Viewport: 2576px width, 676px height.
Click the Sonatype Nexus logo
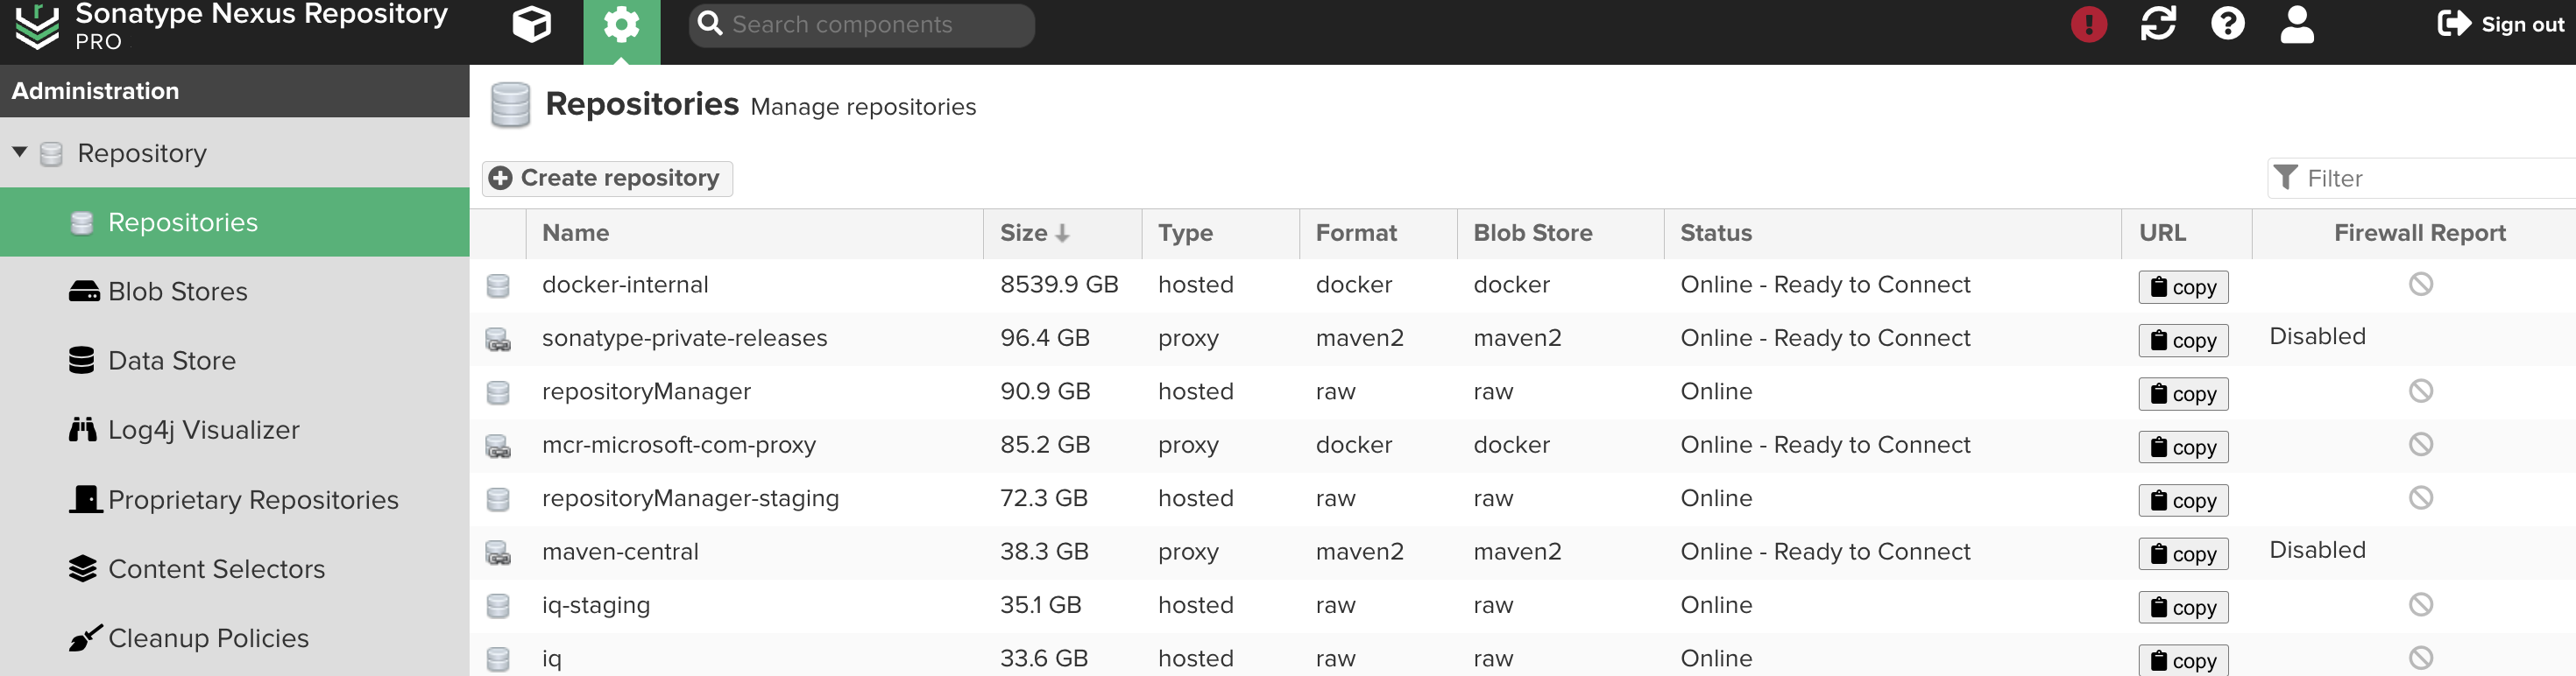click(37, 26)
